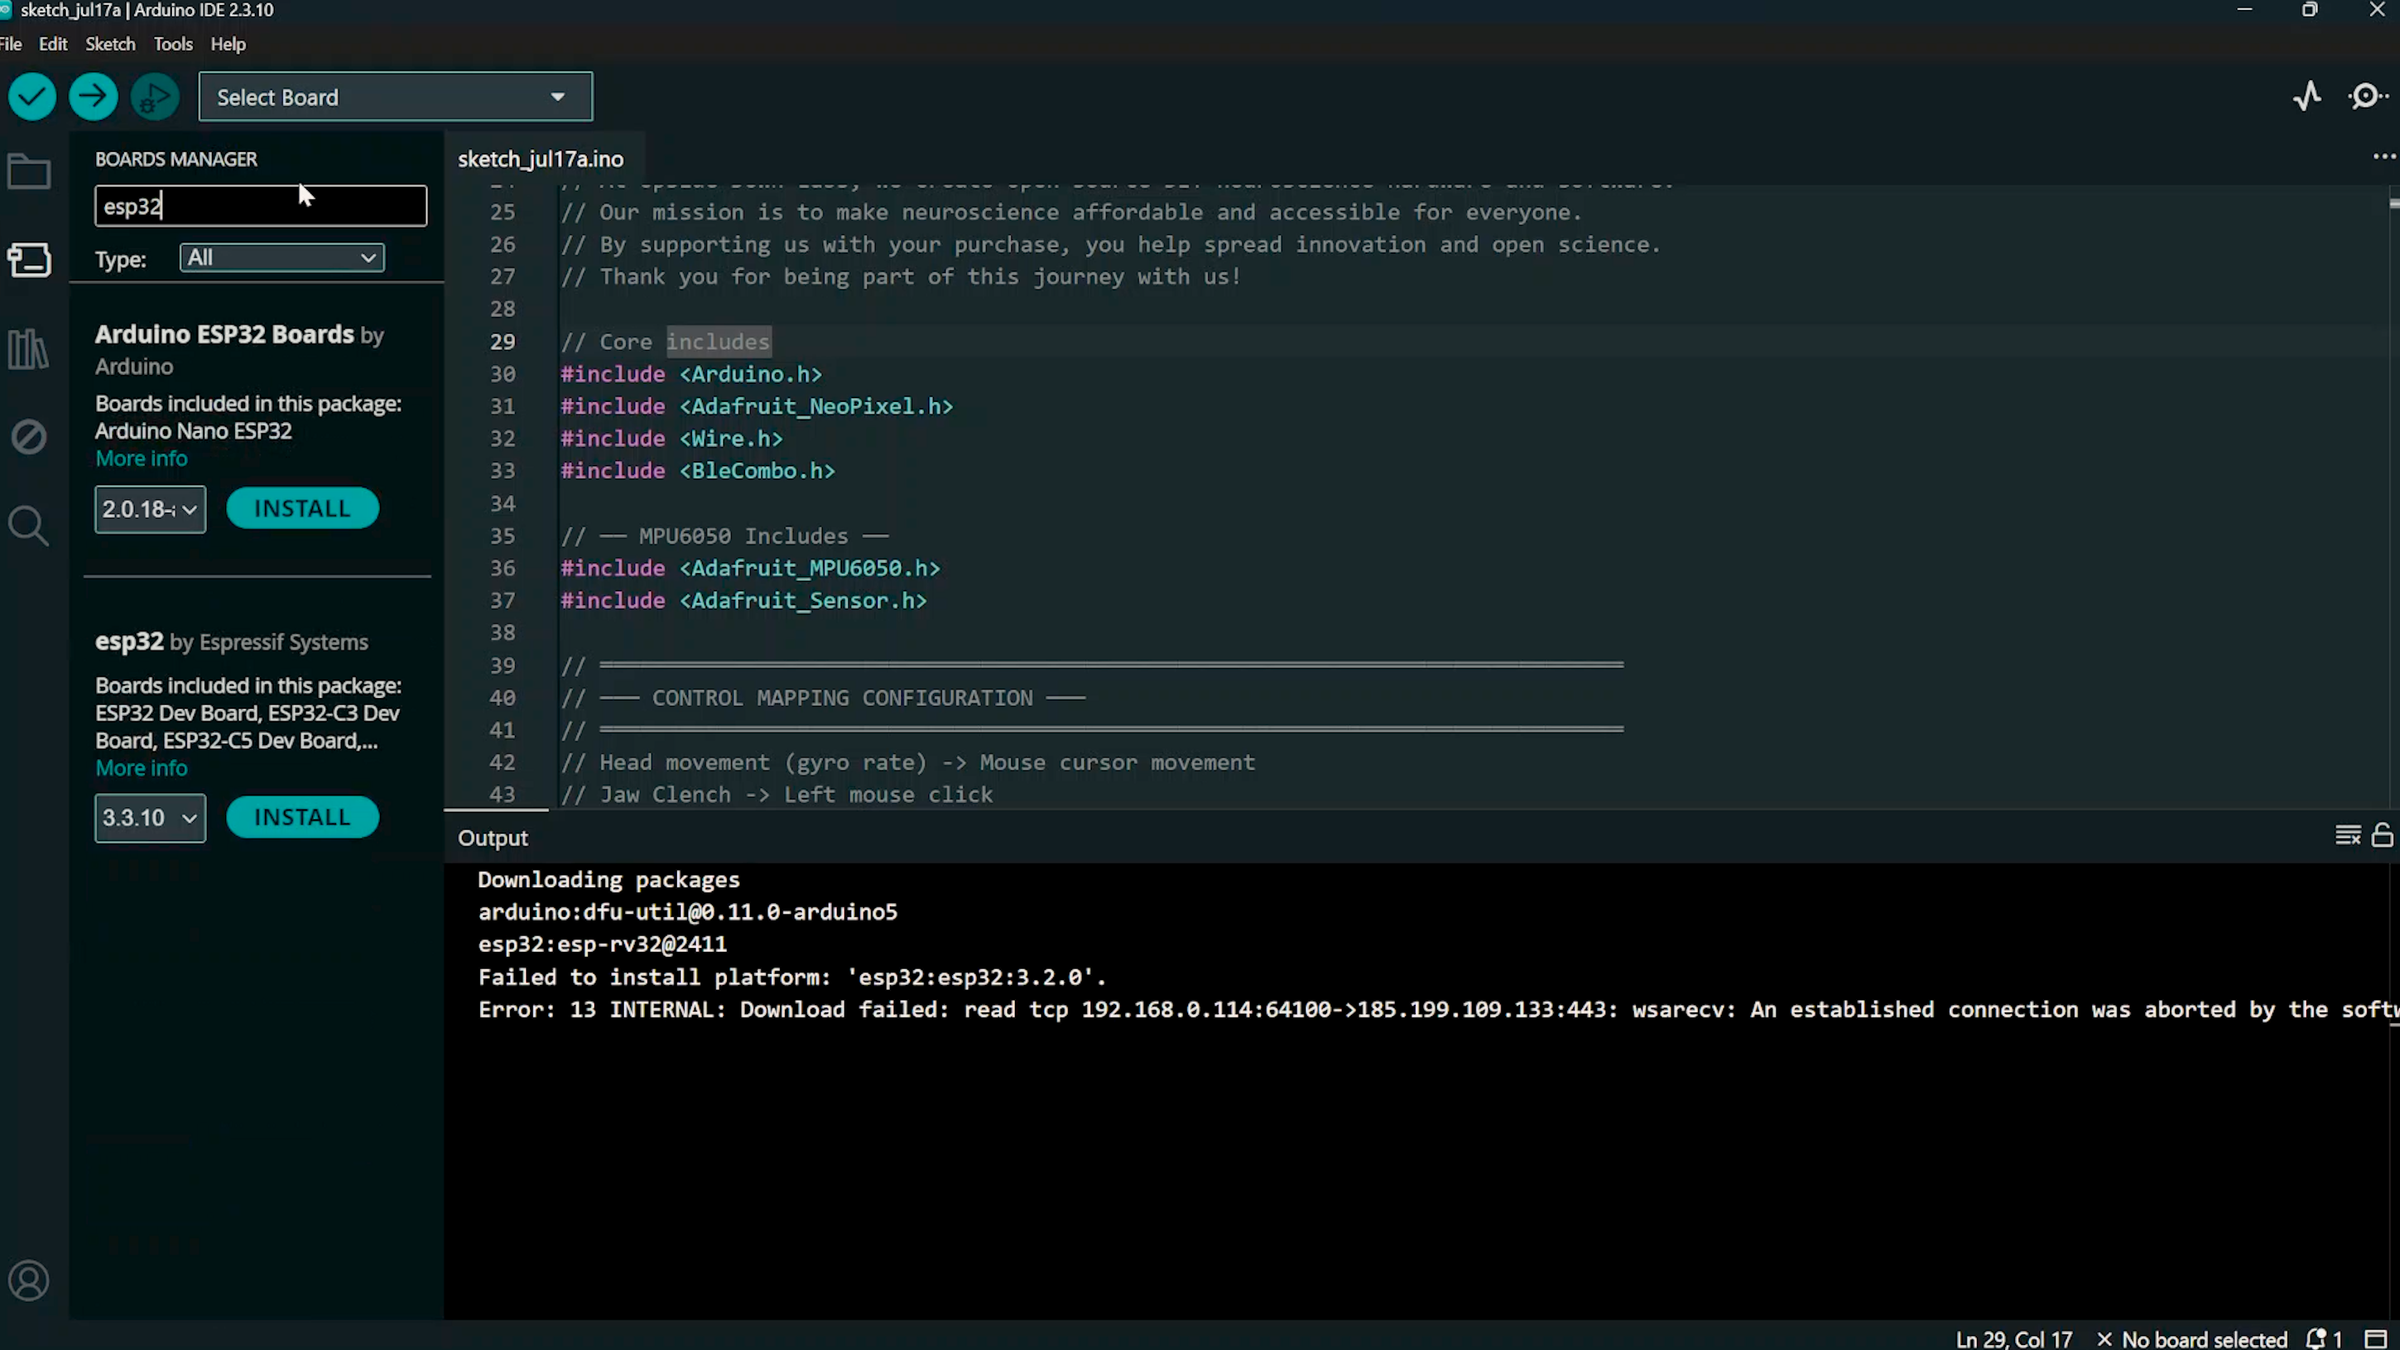
Task: Open the Search sidebar icon
Action: pyautogui.click(x=29, y=525)
